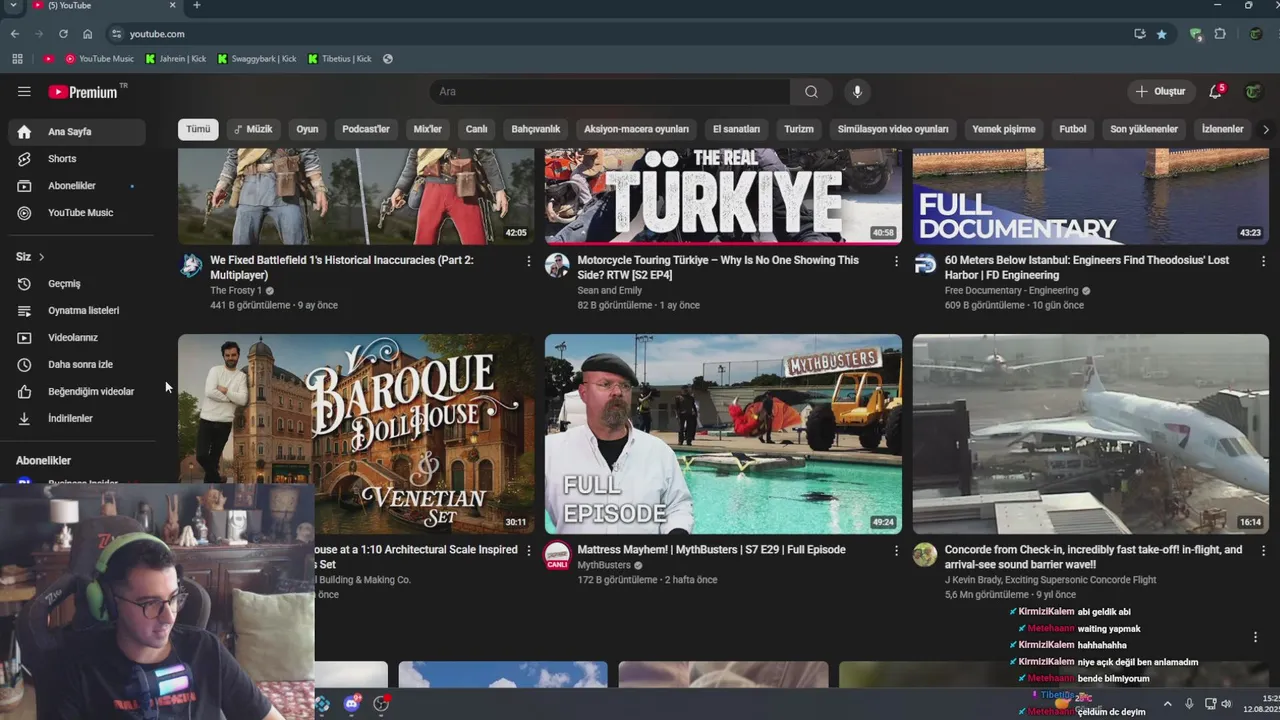Image resolution: width=1280 pixels, height=720 pixels.
Task: Select the Oyun category chip
Action: tap(307, 129)
